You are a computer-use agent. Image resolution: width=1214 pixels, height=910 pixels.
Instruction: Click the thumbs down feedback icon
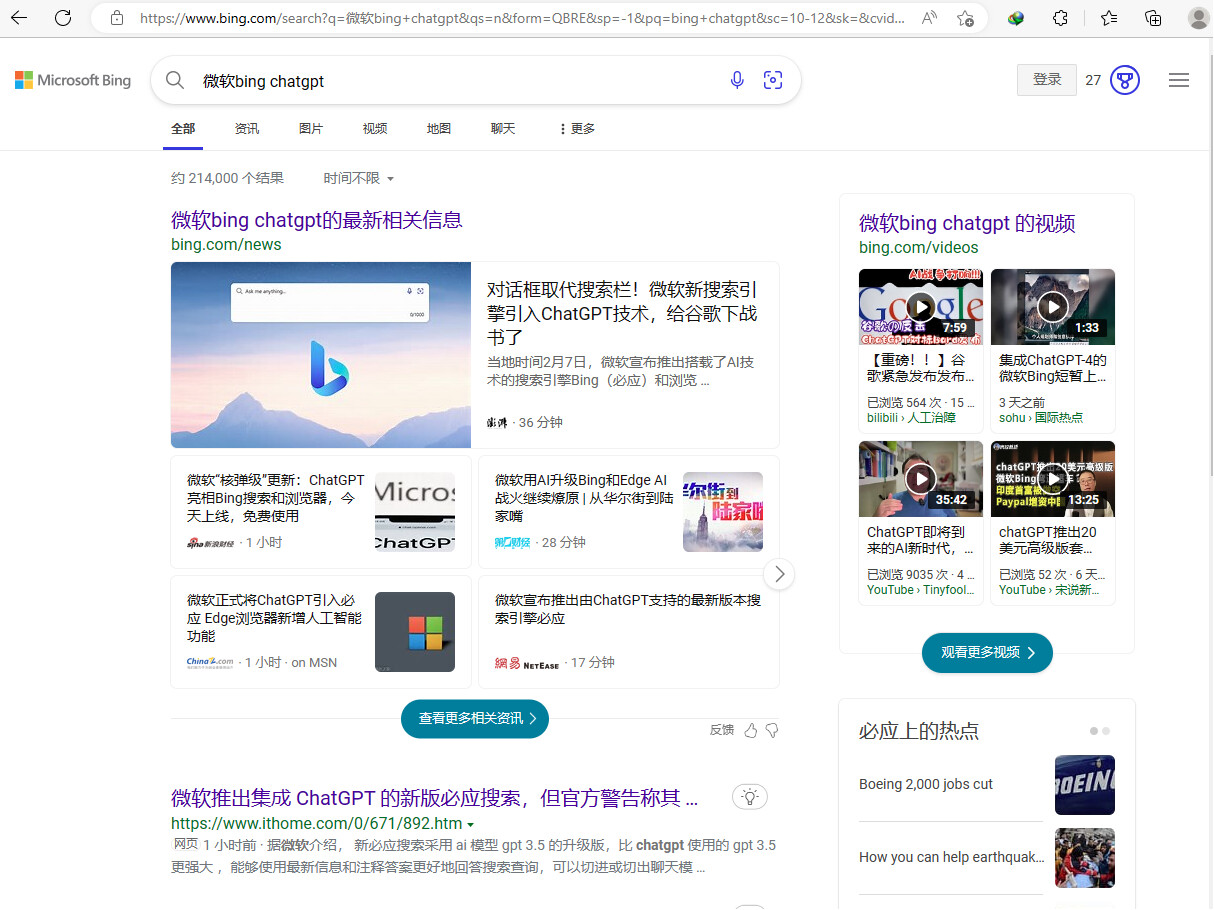pyautogui.click(x=772, y=730)
